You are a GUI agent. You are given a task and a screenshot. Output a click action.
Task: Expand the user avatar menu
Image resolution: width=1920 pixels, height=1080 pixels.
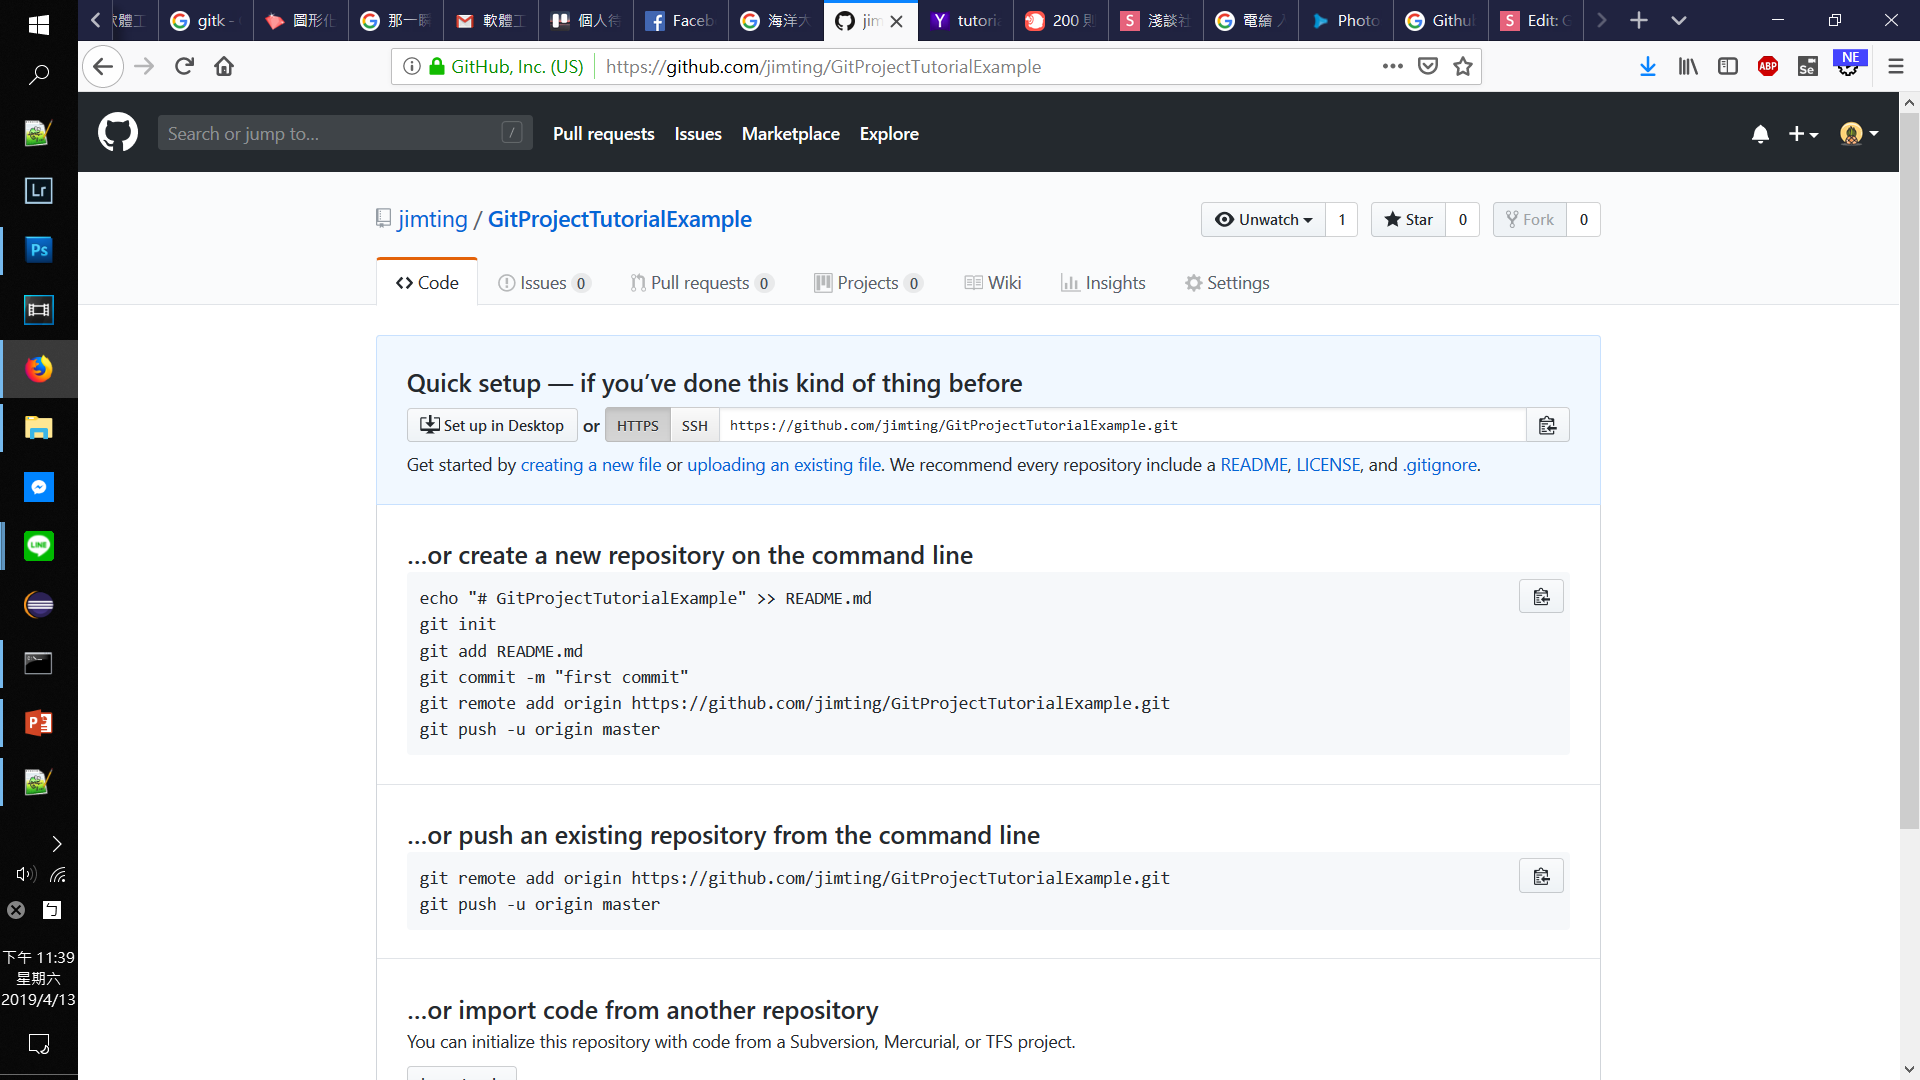pyautogui.click(x=1859, y=134)
